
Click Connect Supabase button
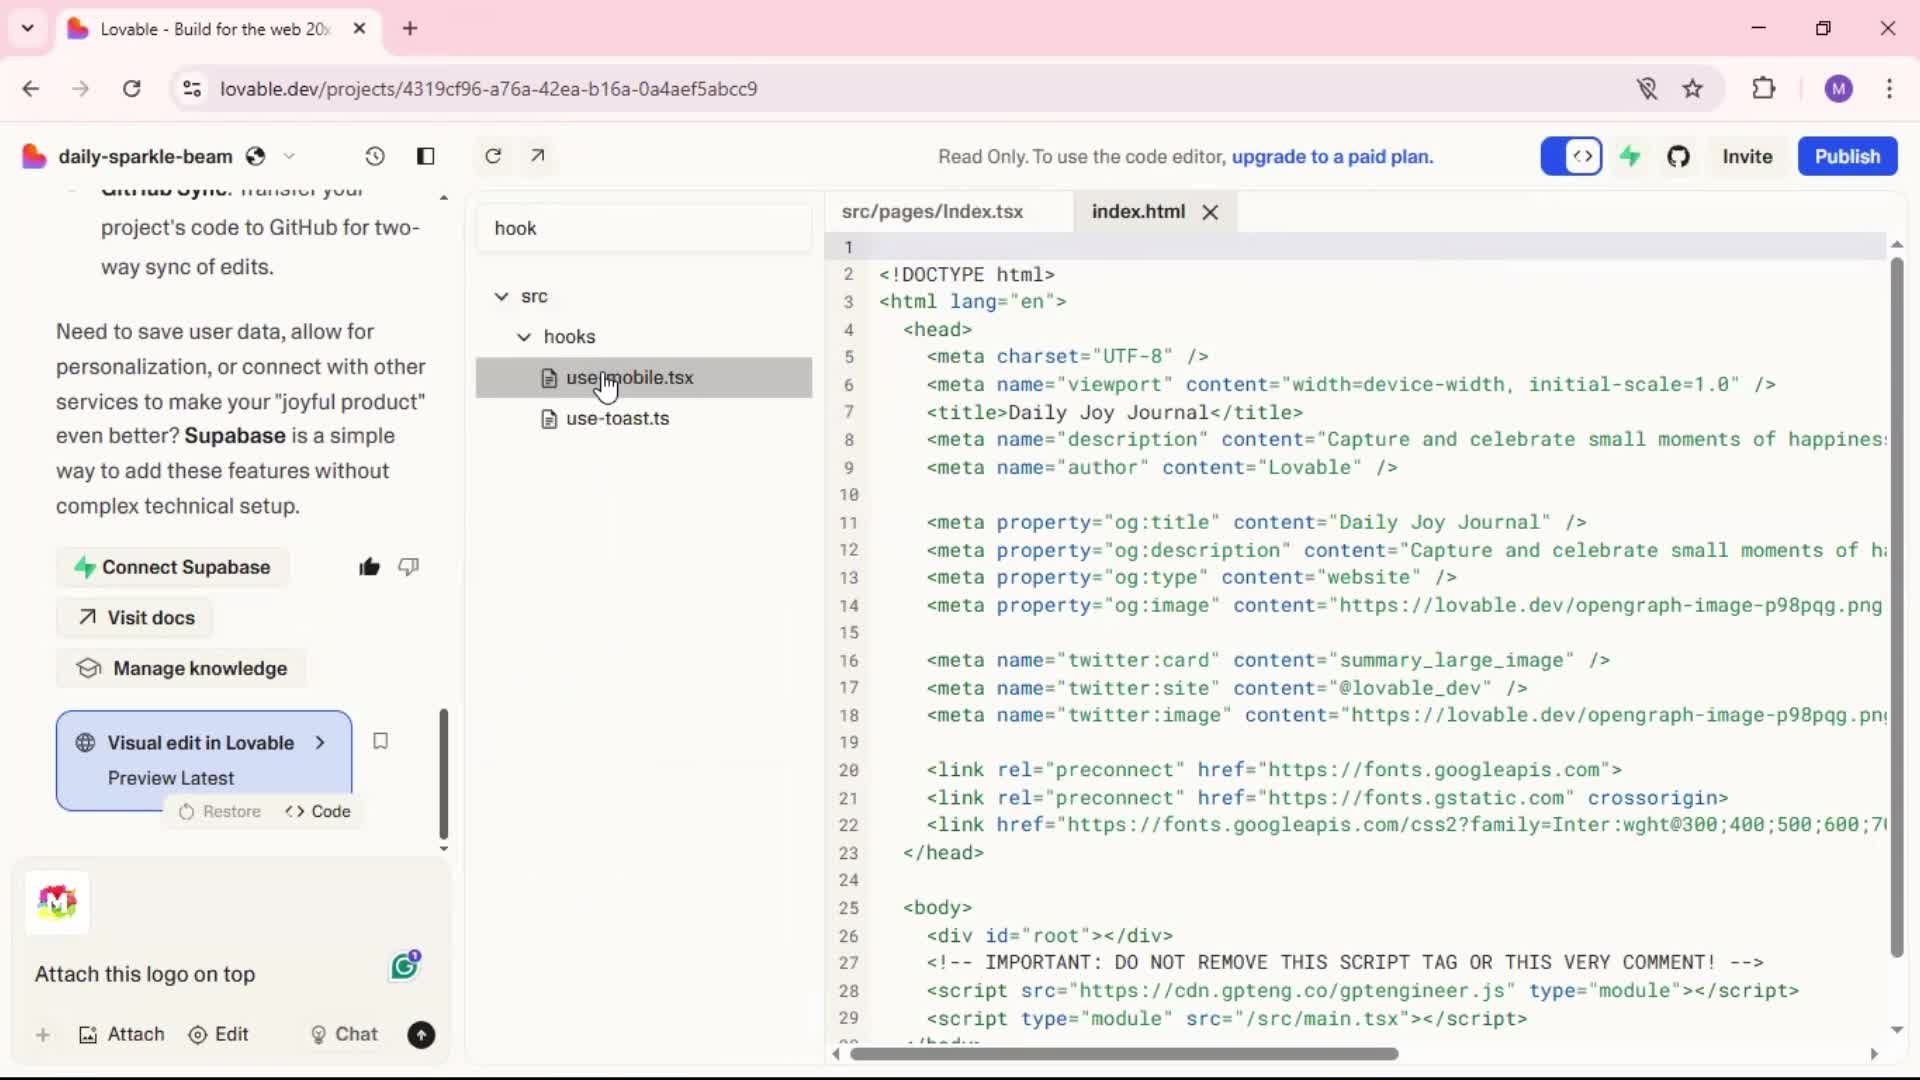[x=172, y=567]
